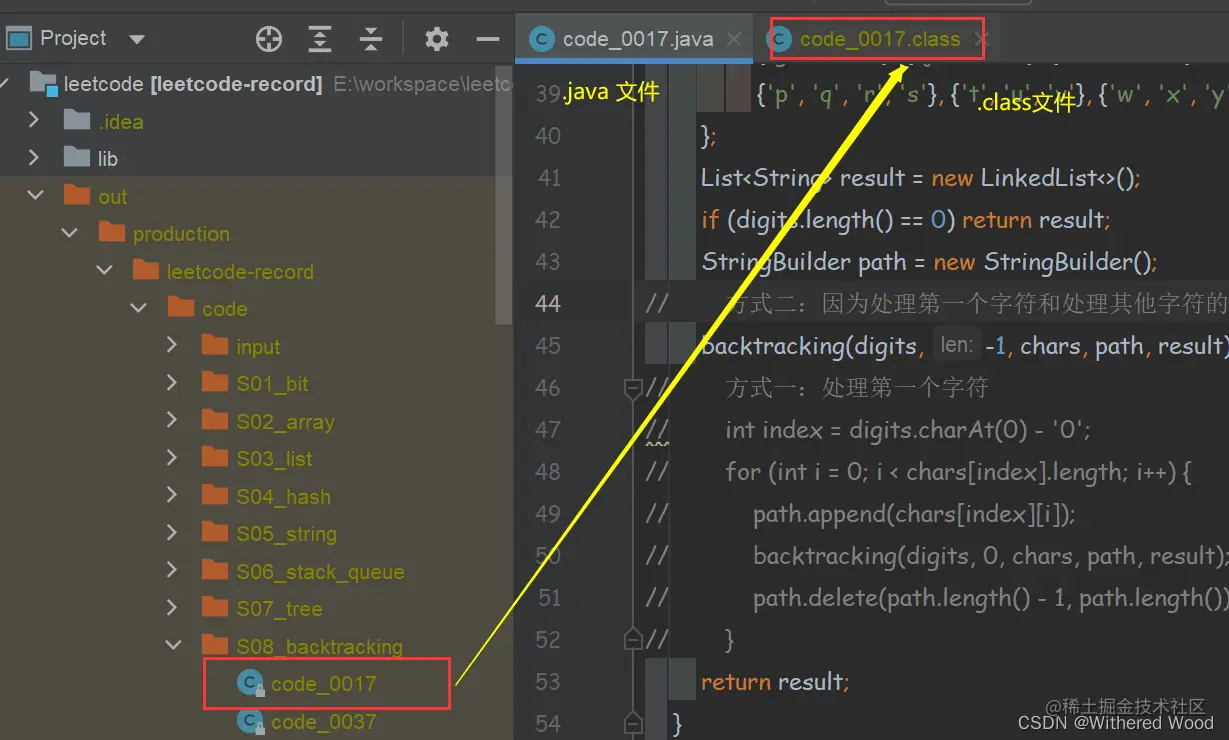Click the Project window icon
This screenshot has height=740, width=1229.
pos(19,39)
